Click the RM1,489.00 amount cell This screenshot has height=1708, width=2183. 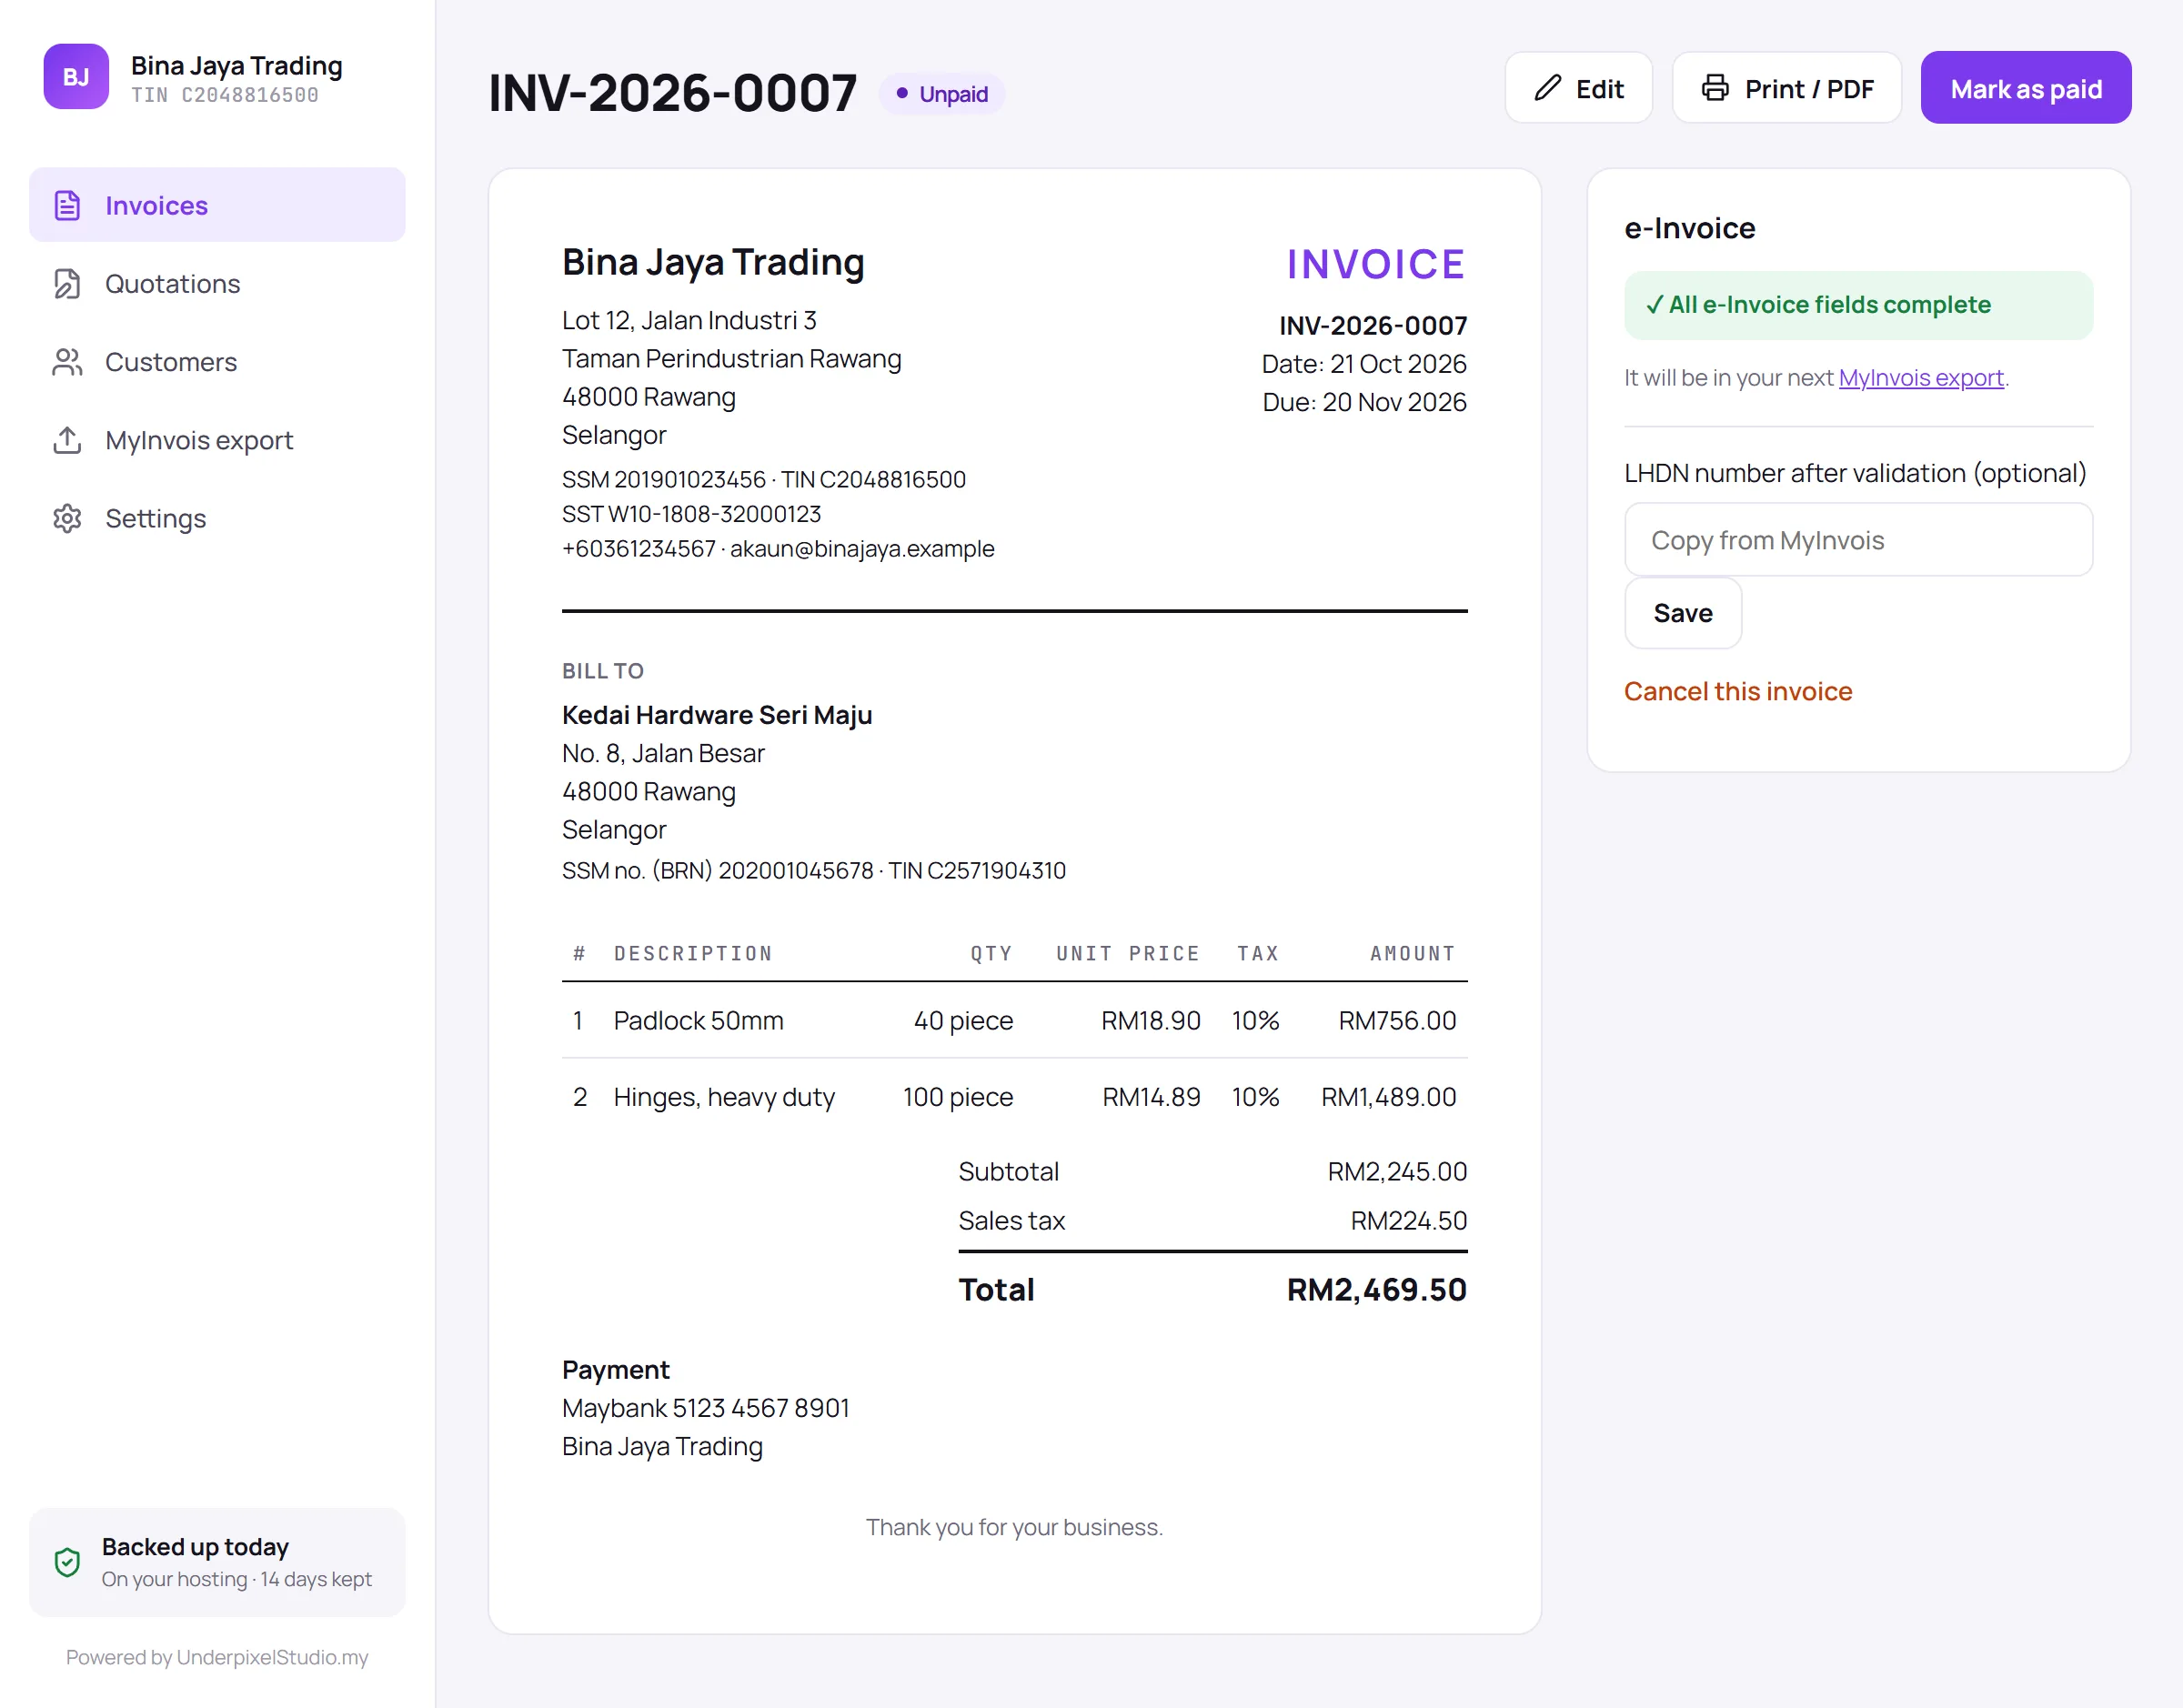point(1388,1097)
